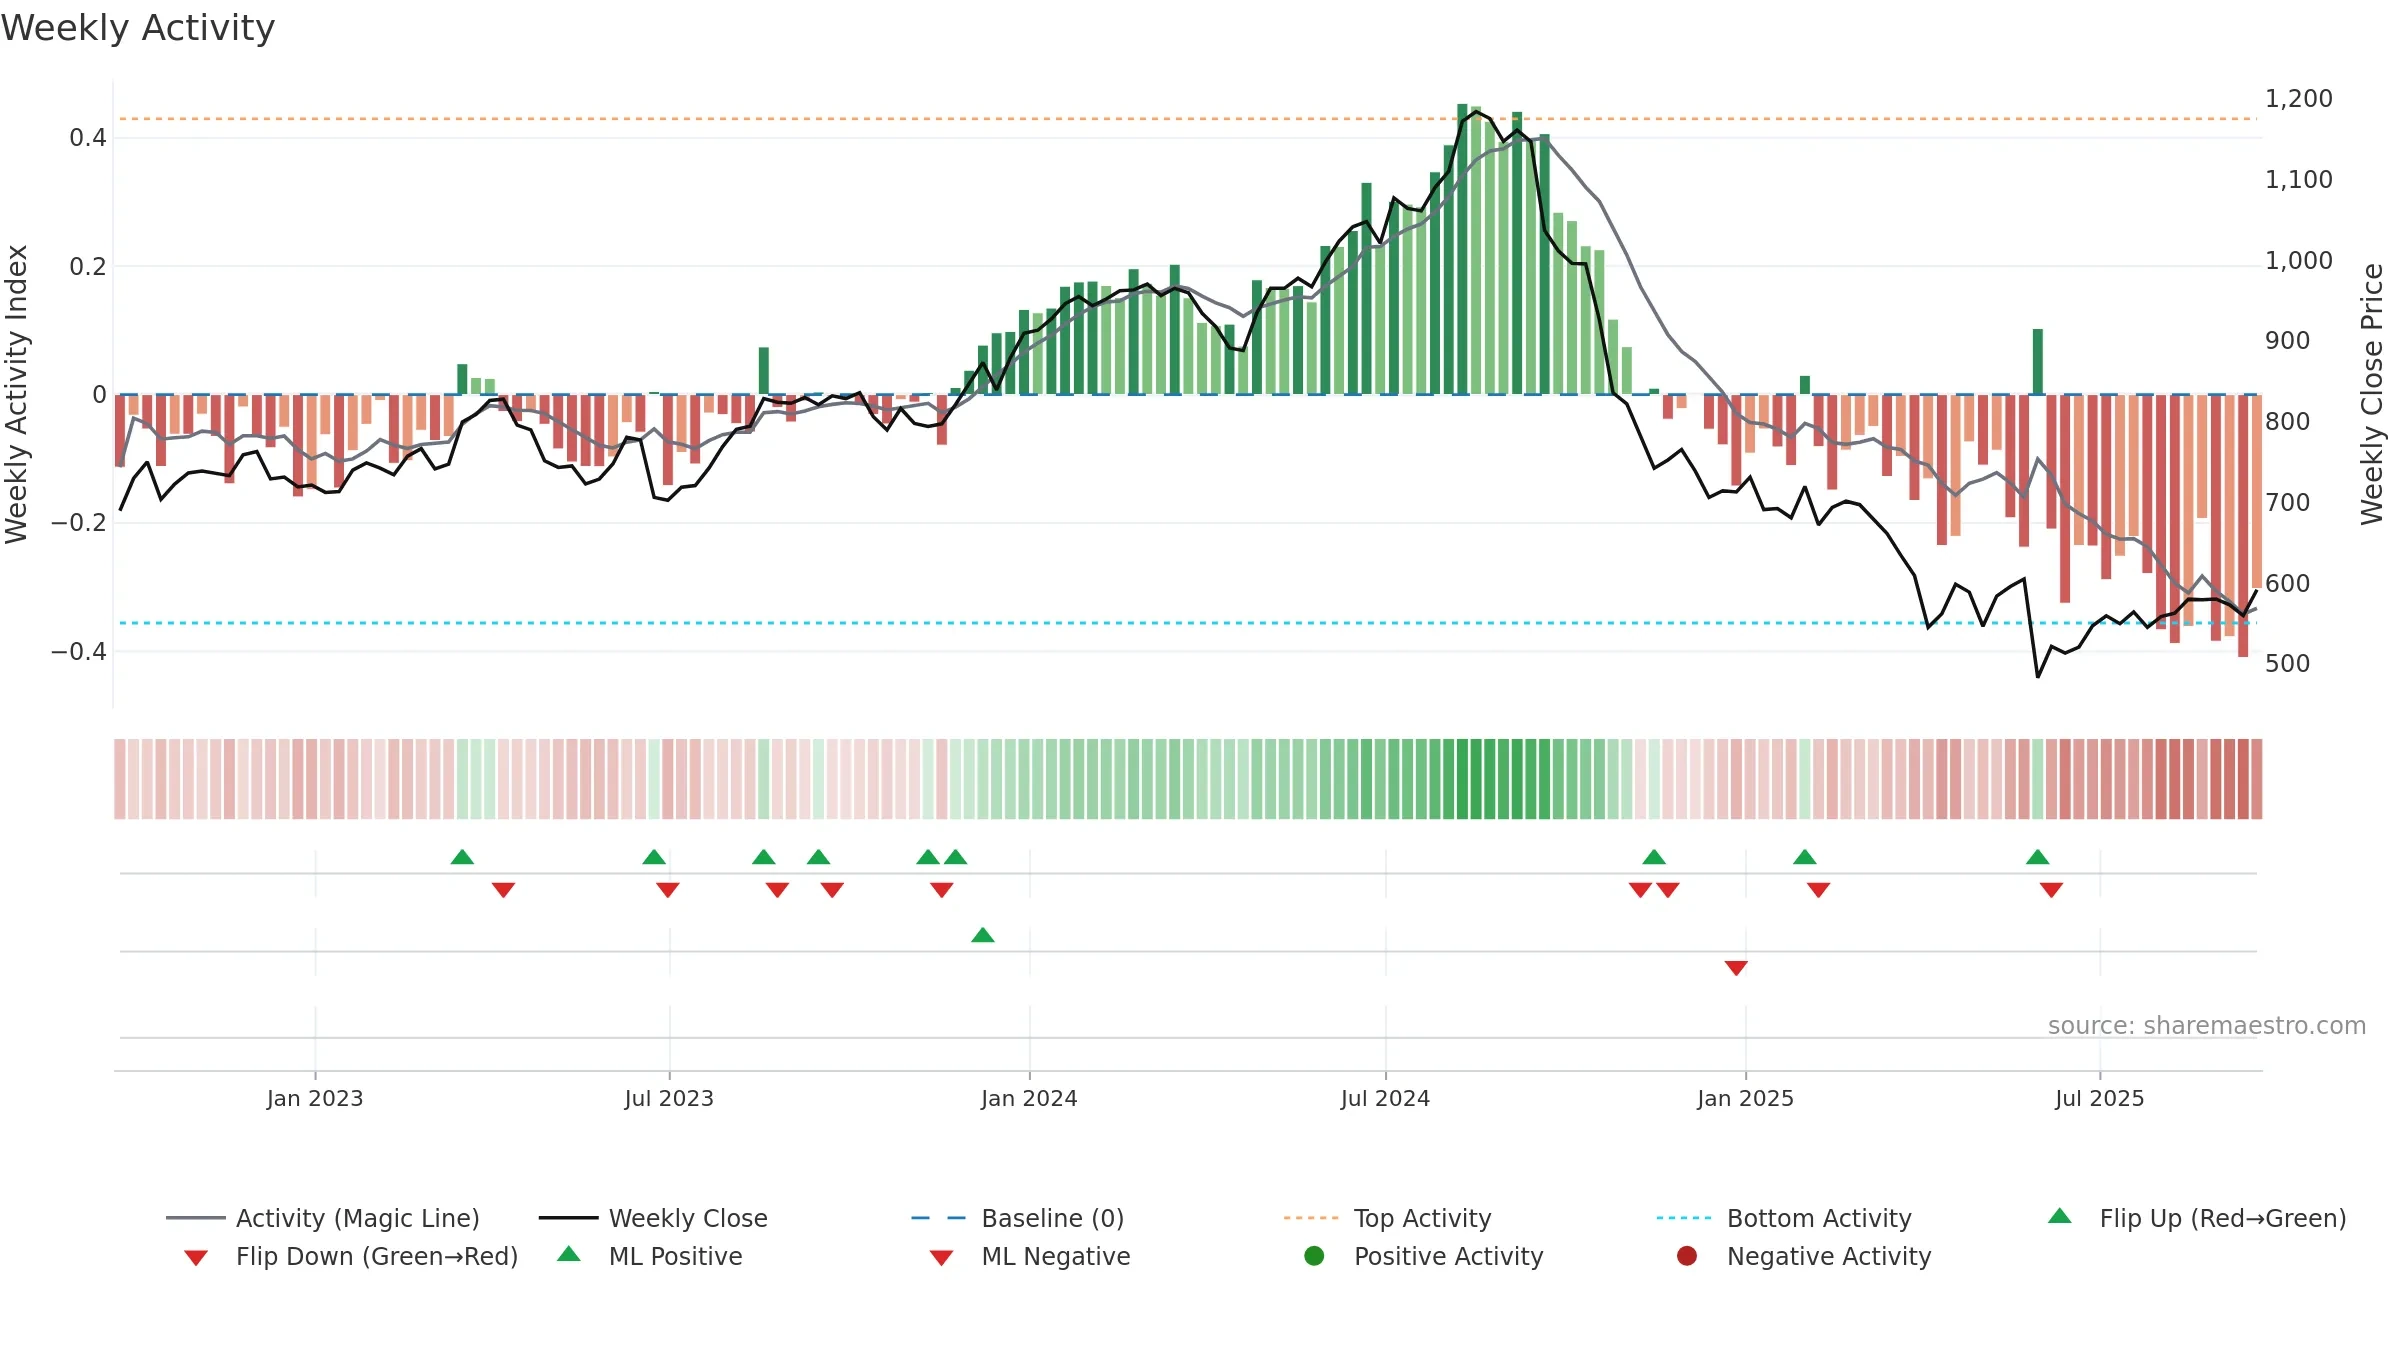Click the "Weekly Close Price" axis title
This screenshot has width=2400, height=1350.
coord(2372,394)
